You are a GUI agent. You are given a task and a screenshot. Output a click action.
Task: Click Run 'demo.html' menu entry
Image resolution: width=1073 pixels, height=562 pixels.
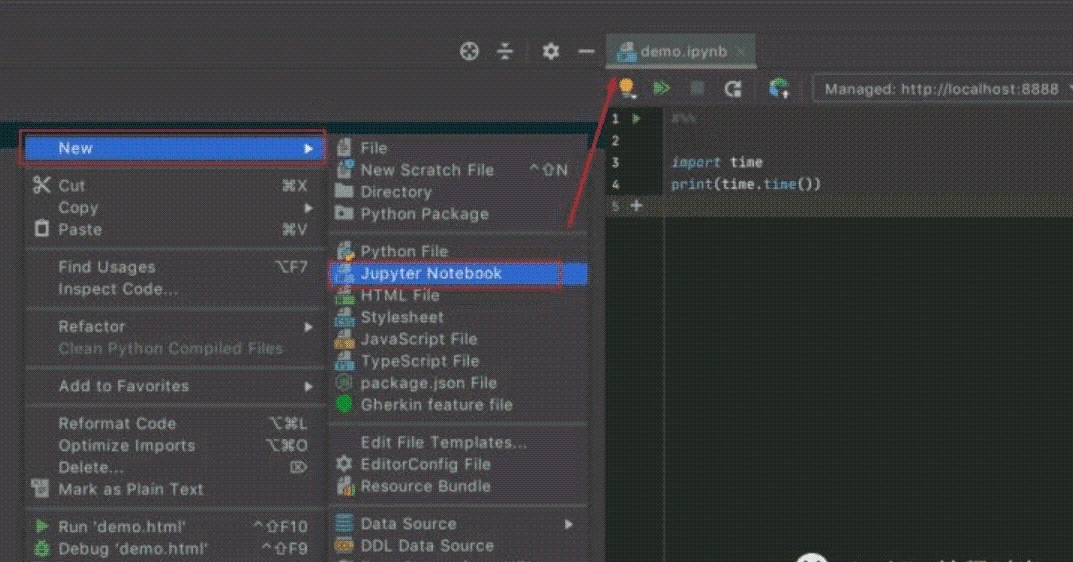[x=122, y=526]
